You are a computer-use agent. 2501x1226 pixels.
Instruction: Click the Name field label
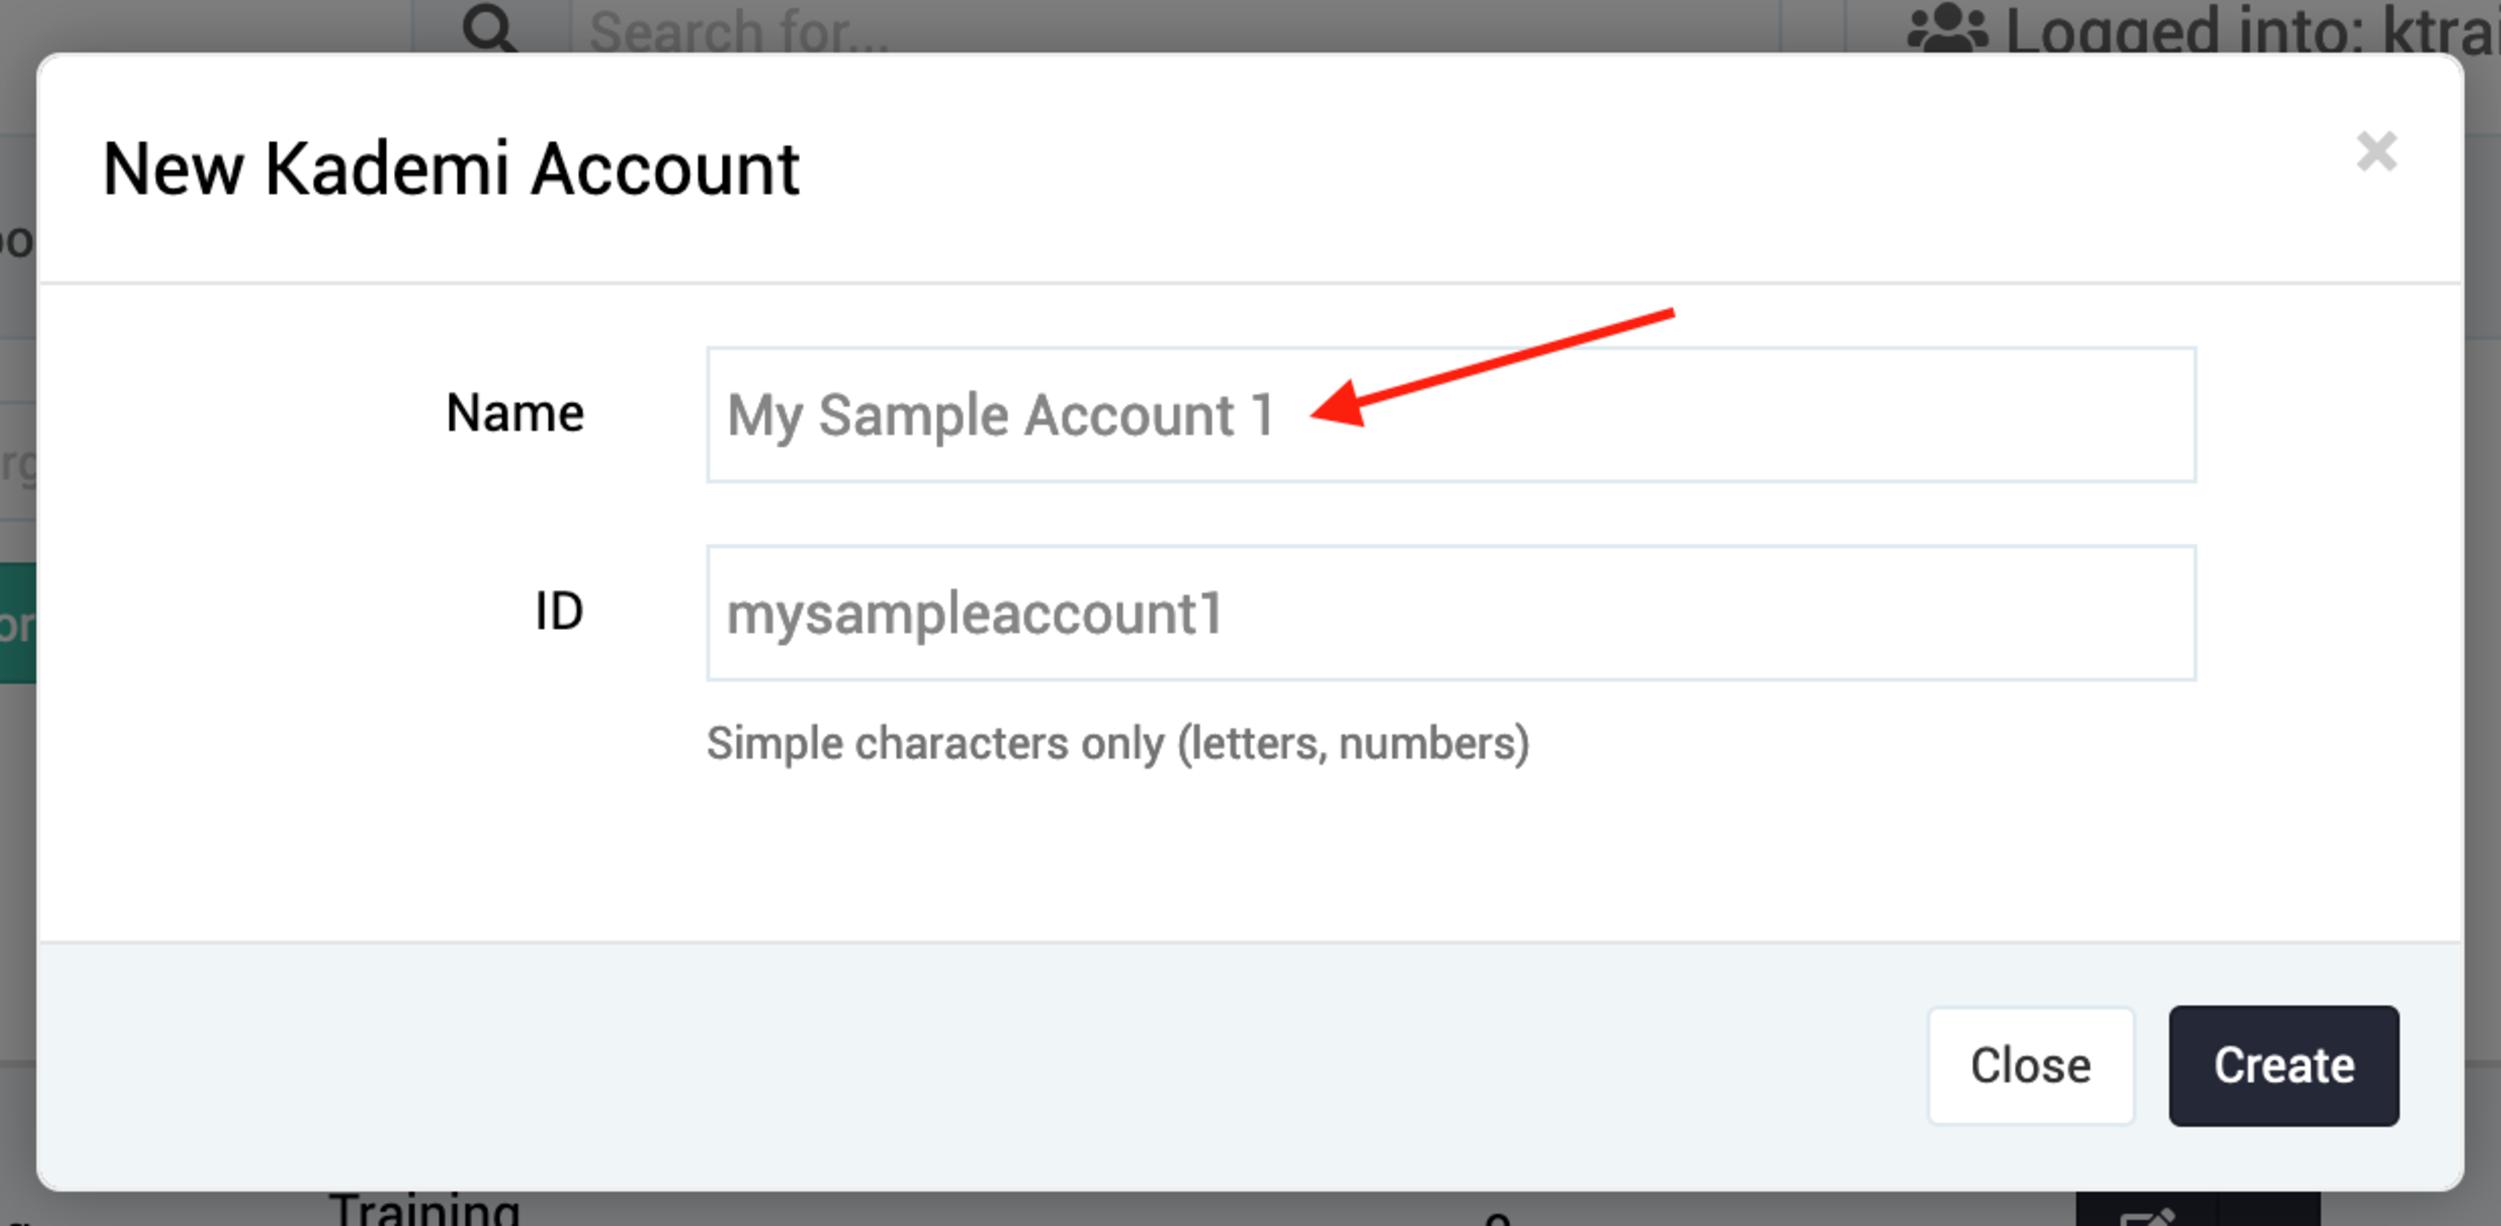coord(515,412)
